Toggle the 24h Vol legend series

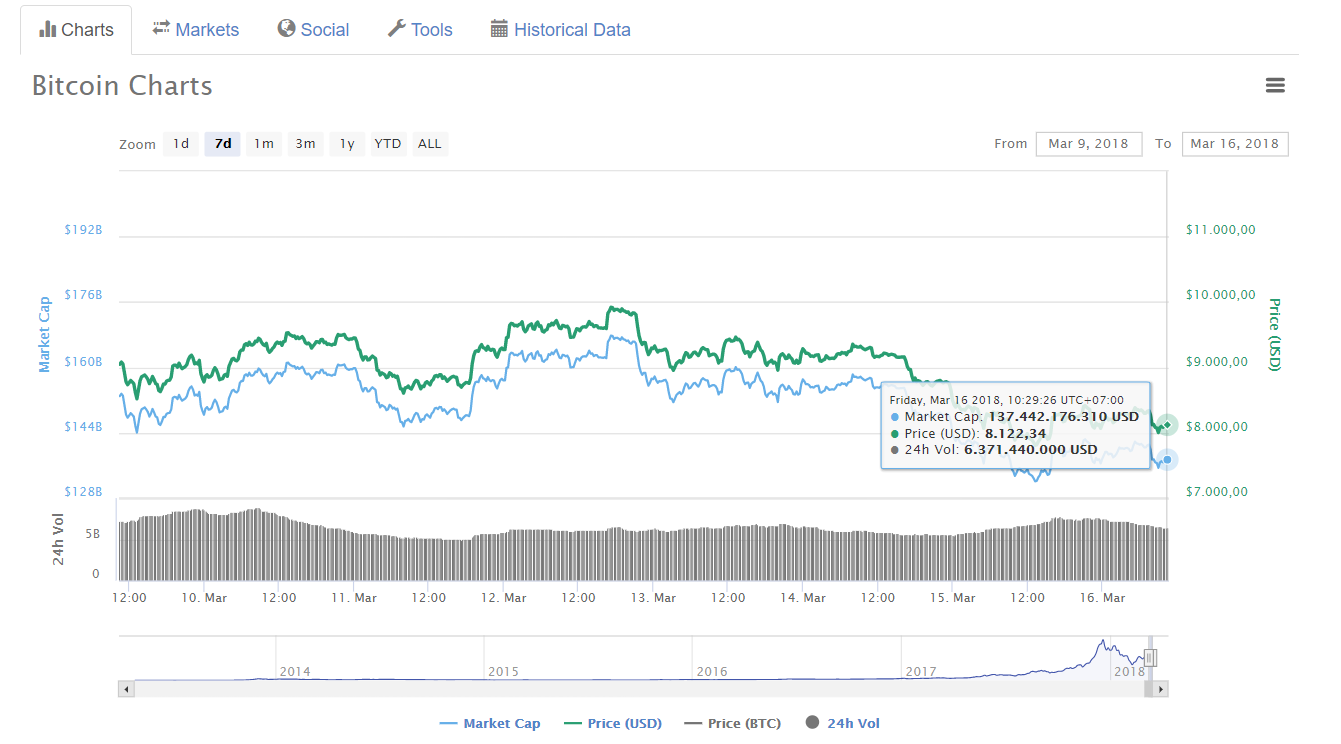tap(843, 723)
